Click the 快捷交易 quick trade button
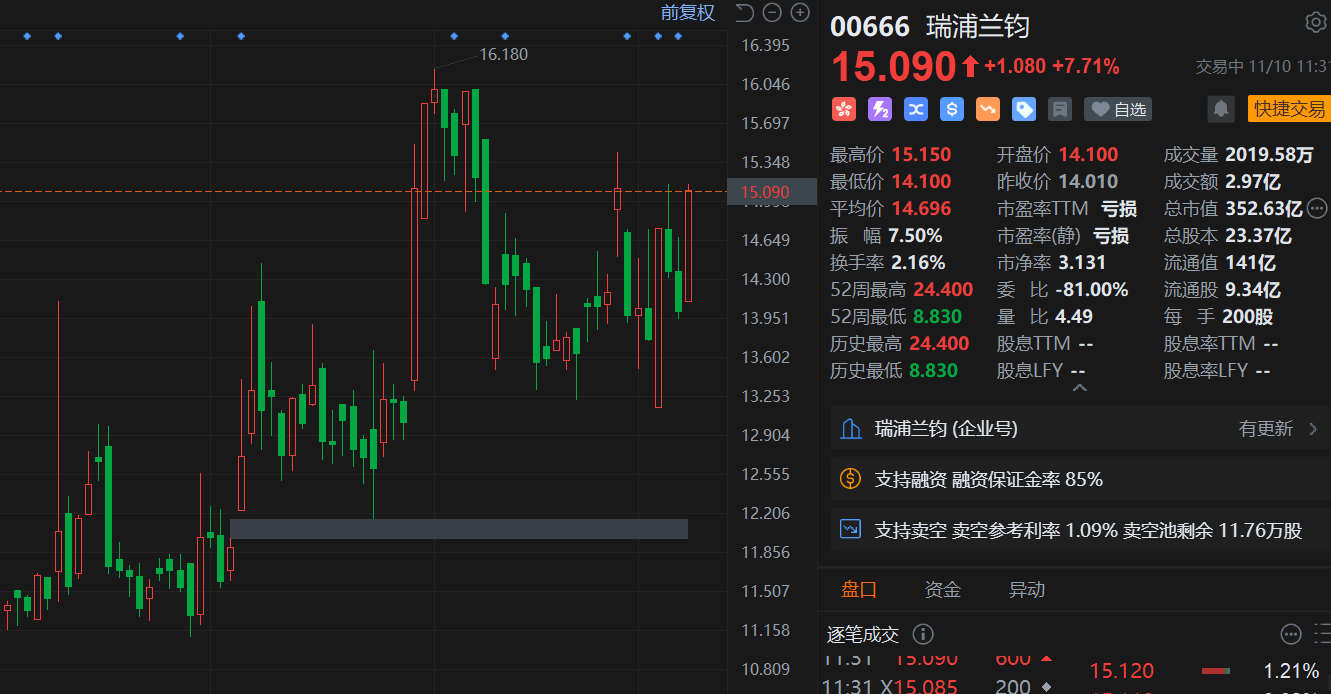1331x694 pixels. click(1289, 109)
